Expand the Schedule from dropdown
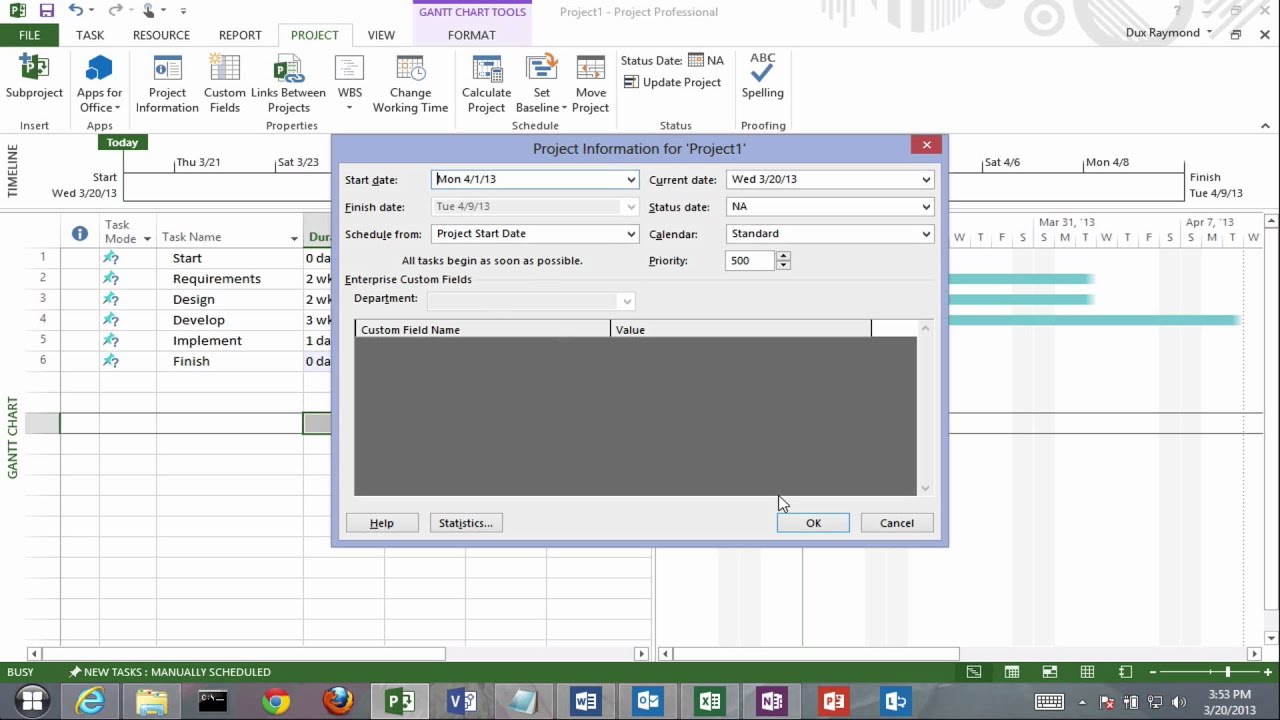The width and height of the screenshot is (1280, 720). point(631,234)
